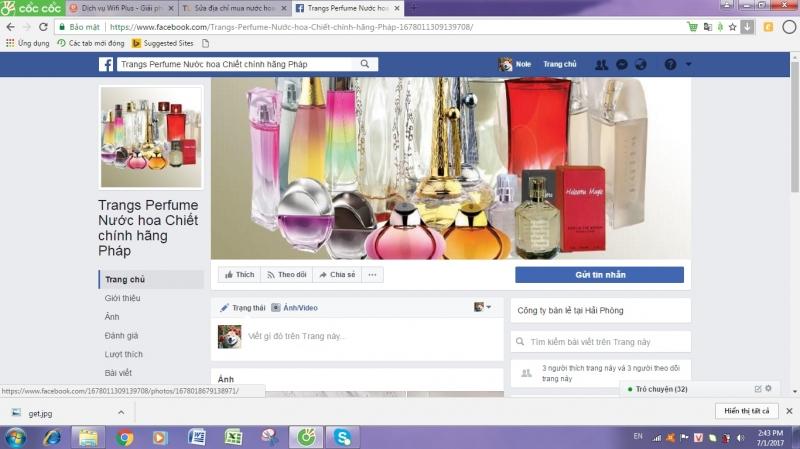
Task: Click the Chia sẻ share button
Action: click(x=336, y=274)
